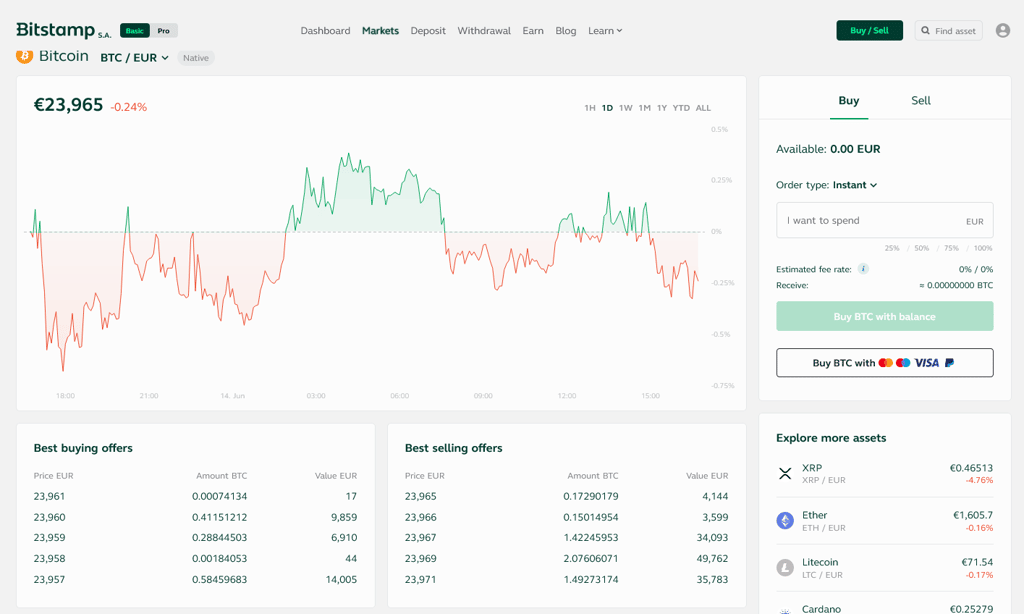Open the BTC / EUR pair dropdown
The image size is (1024, 614).
[x=135, y=57]
